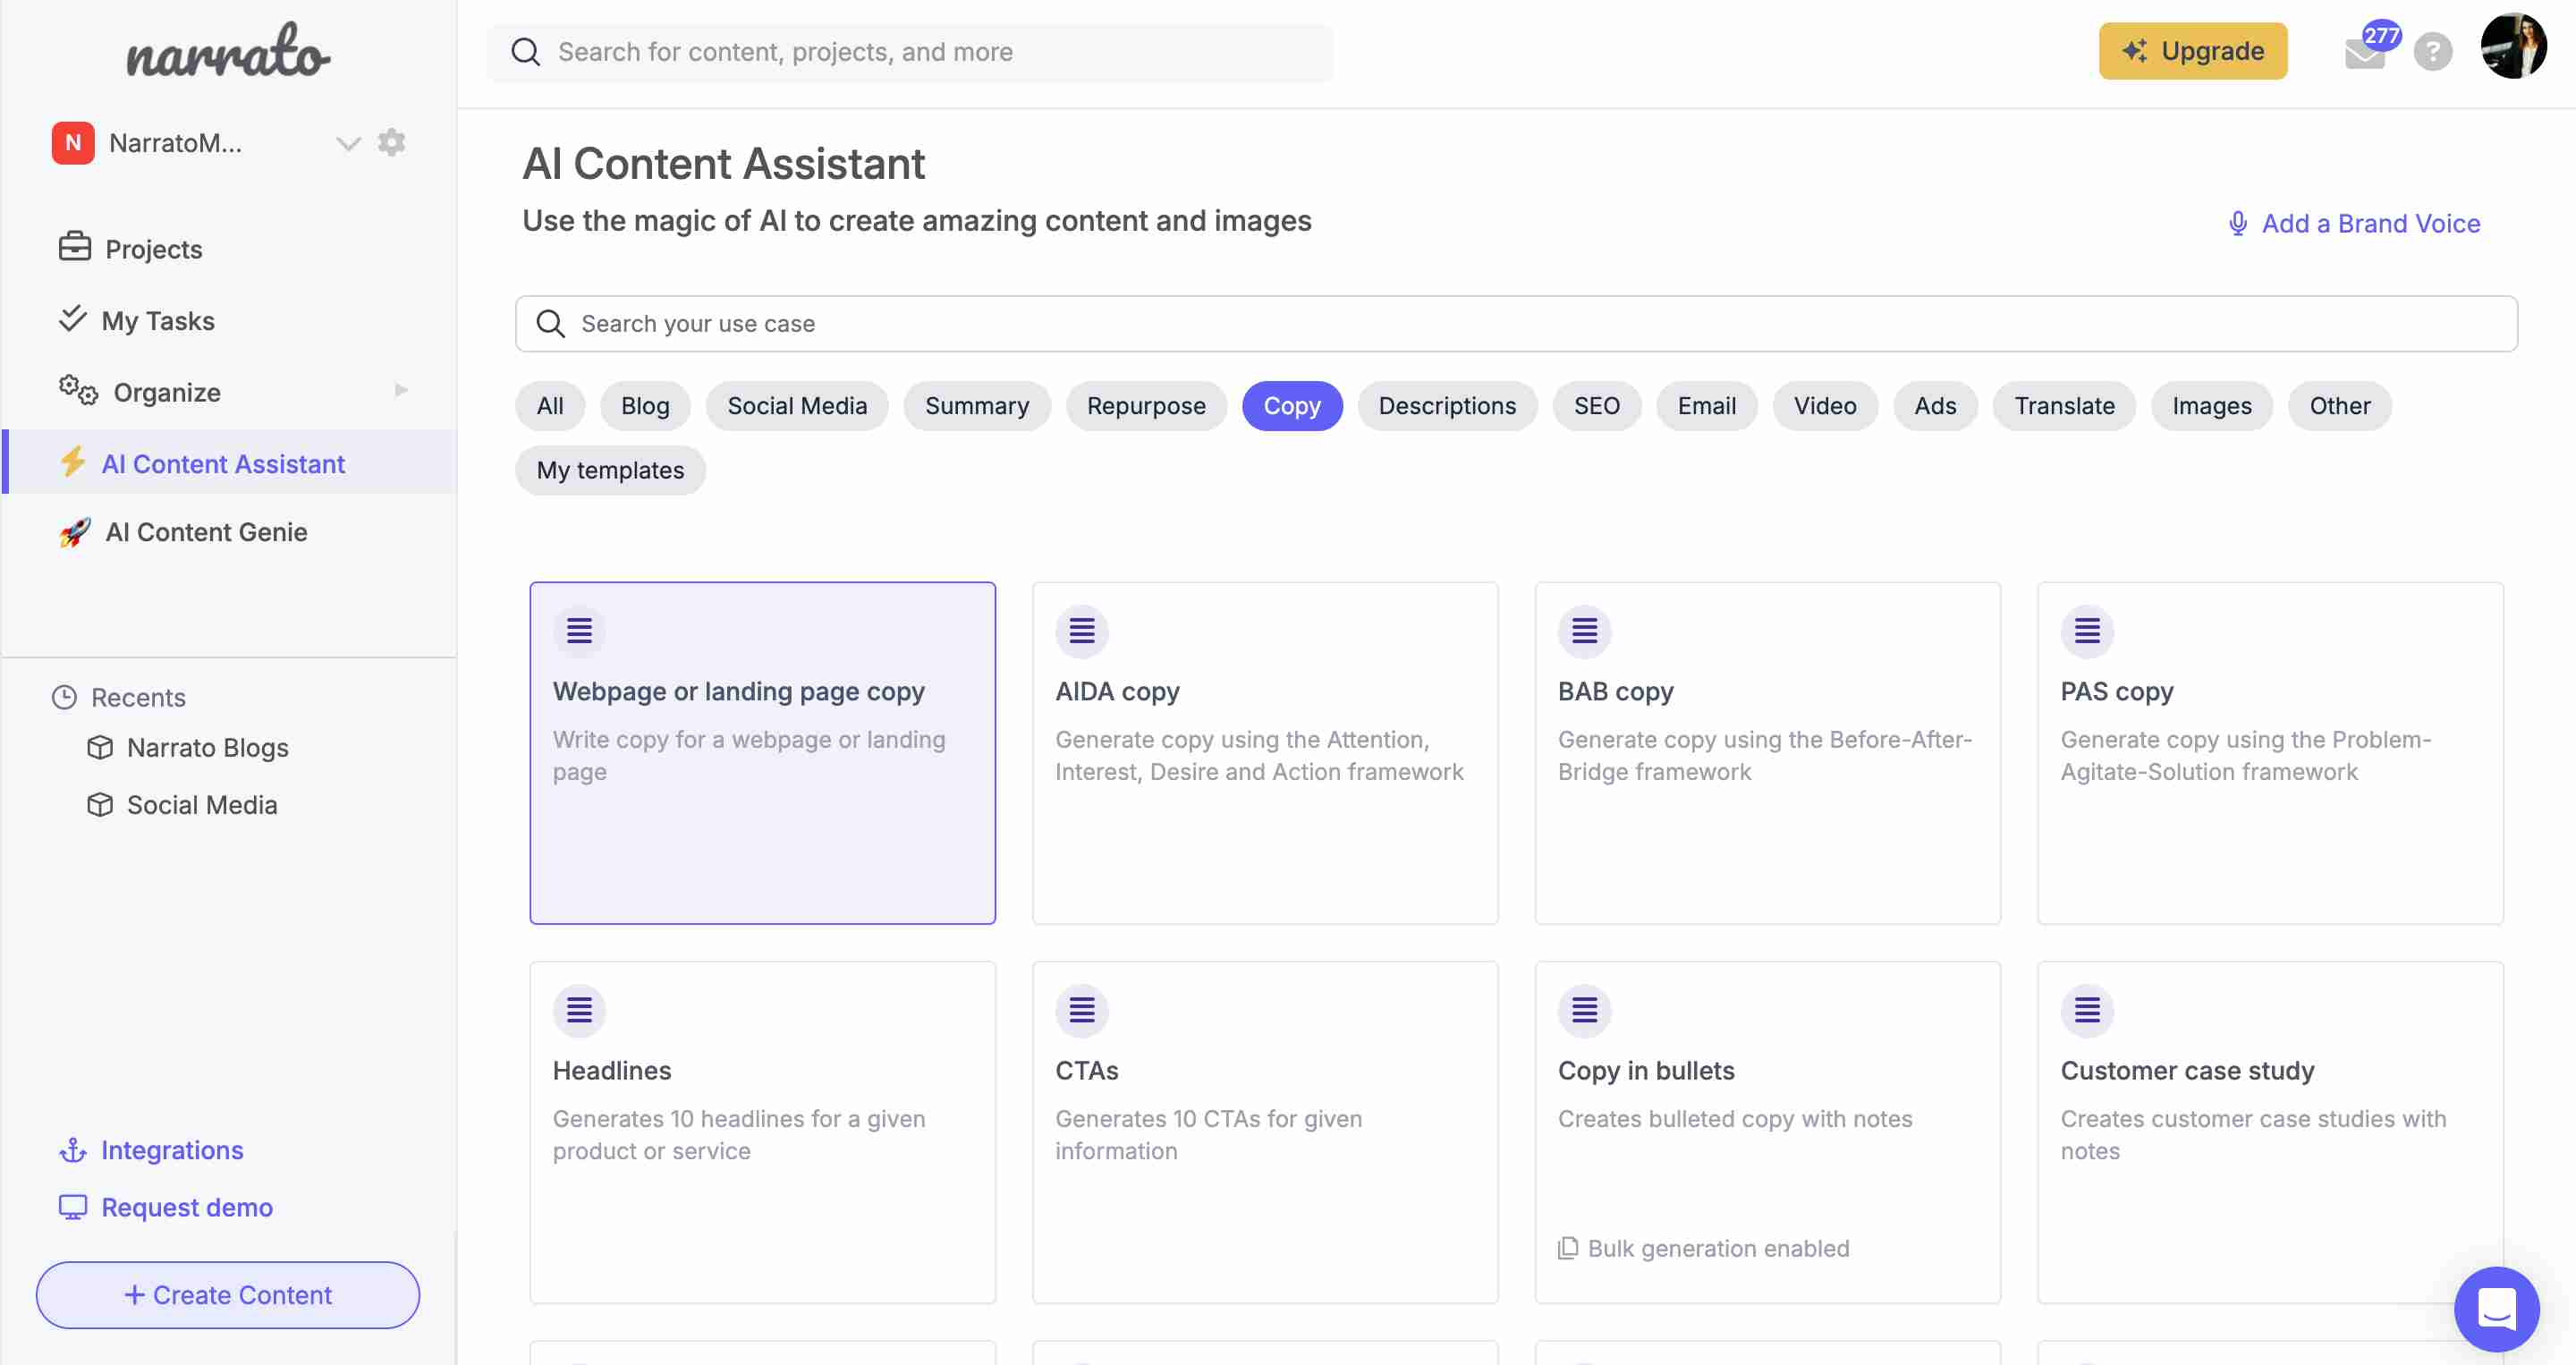Click the Narrato logo
Viewport: 2576px width, 1365px height.
pos(228,52)
